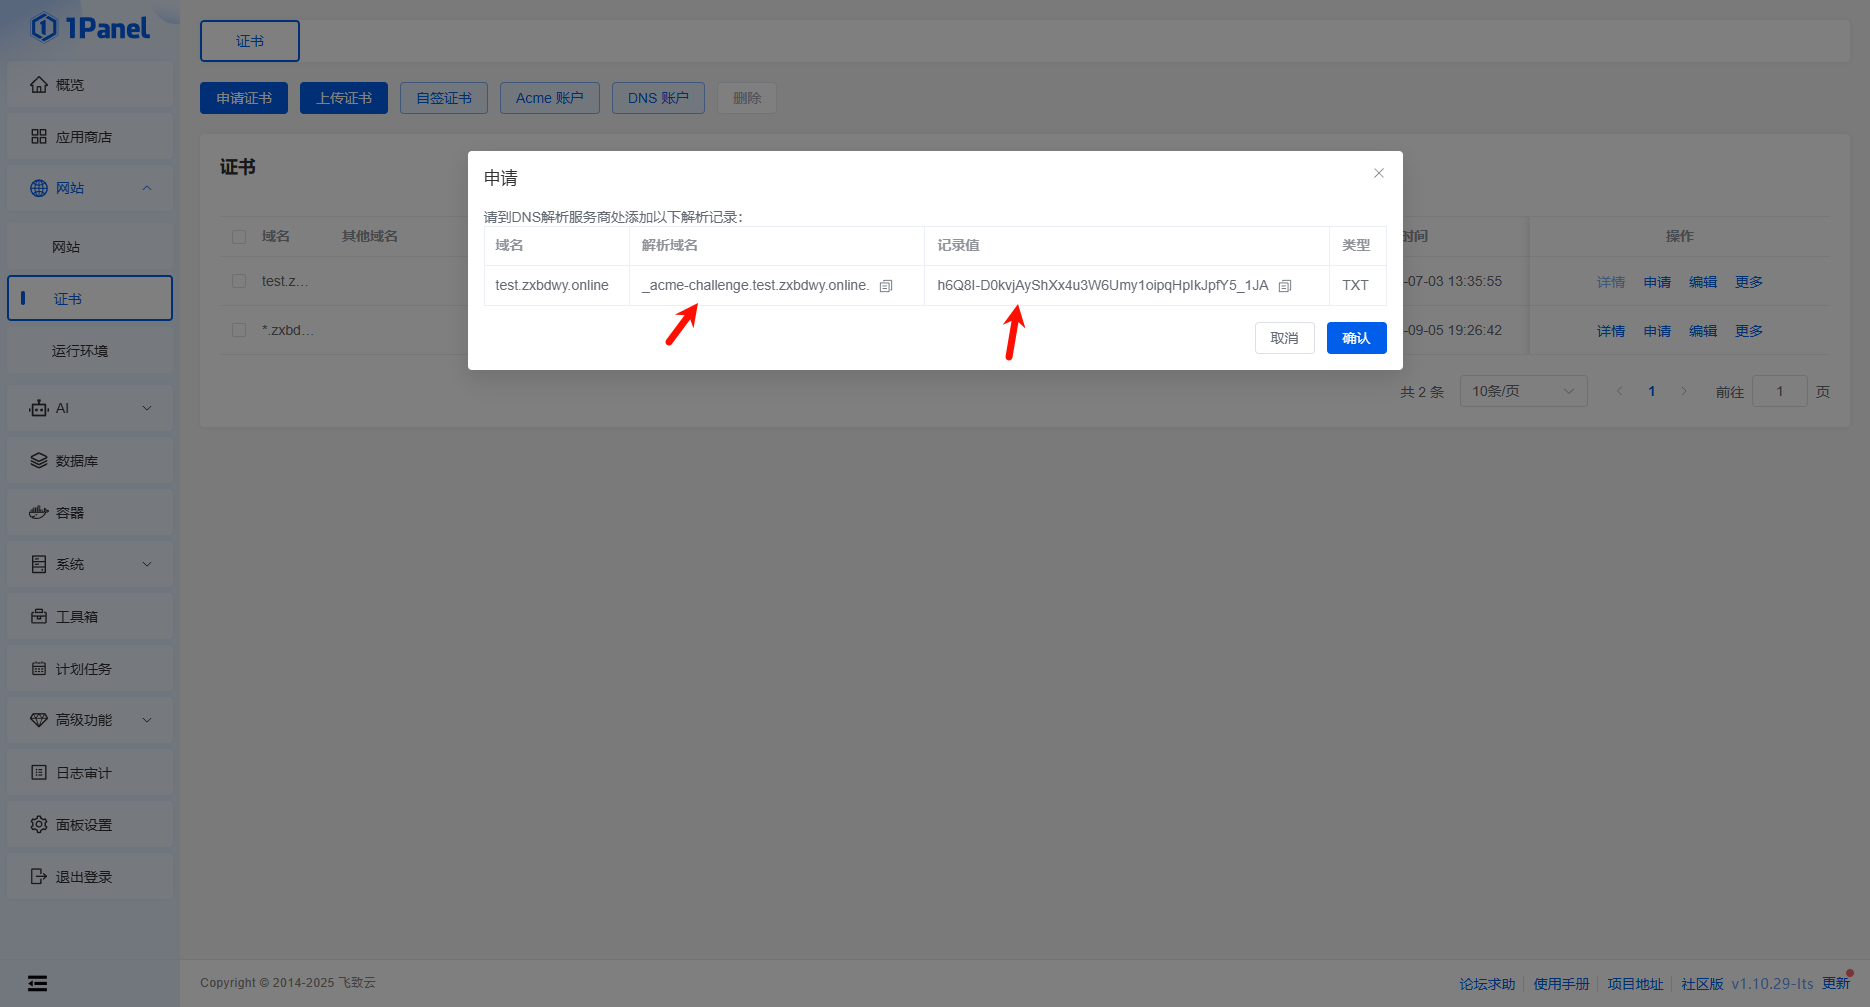The width and height of the screenshot is (1870, 1007).
Task: Click 退出登录 logout icon
Action: [39, 877]
